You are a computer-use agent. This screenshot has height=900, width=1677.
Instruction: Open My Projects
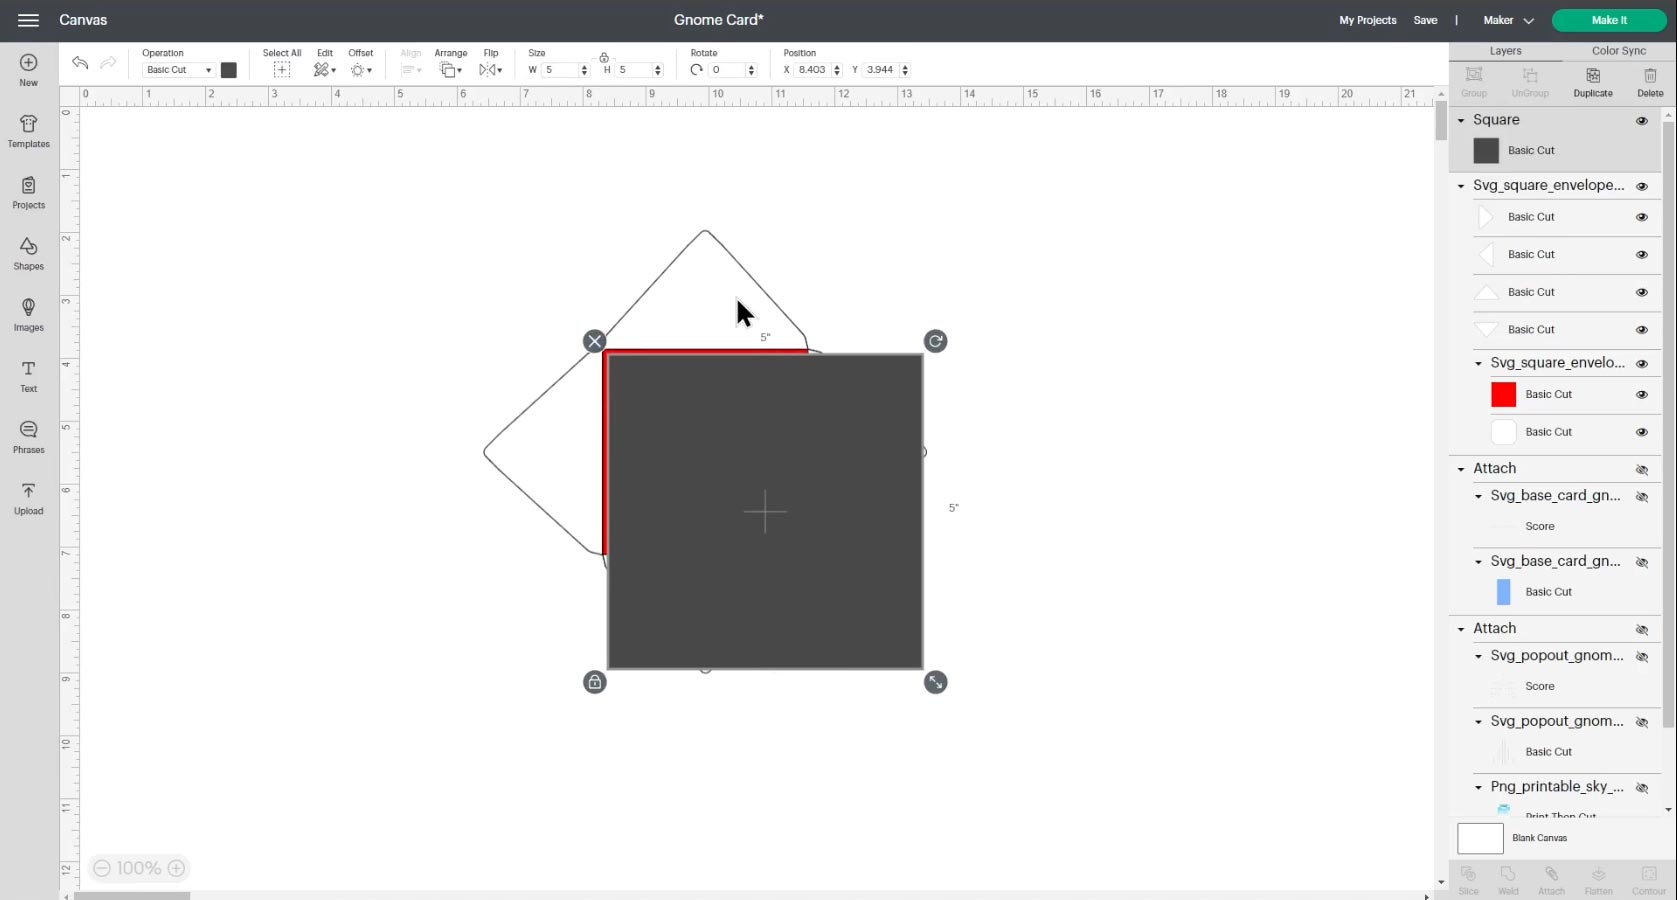click(x=1366, y=20)
